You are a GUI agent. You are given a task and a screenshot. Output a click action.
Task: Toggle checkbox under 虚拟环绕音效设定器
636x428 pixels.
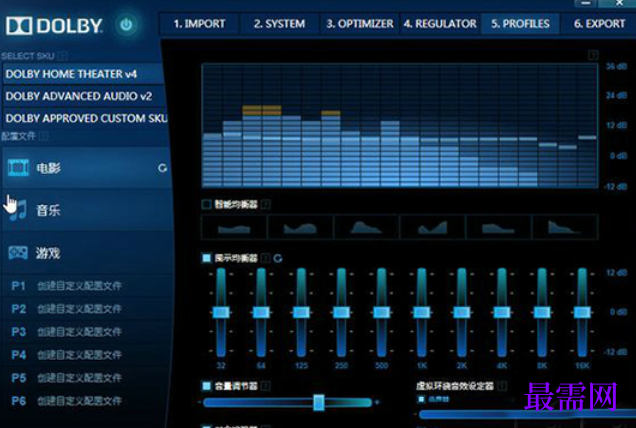click(x=421, y=400)
